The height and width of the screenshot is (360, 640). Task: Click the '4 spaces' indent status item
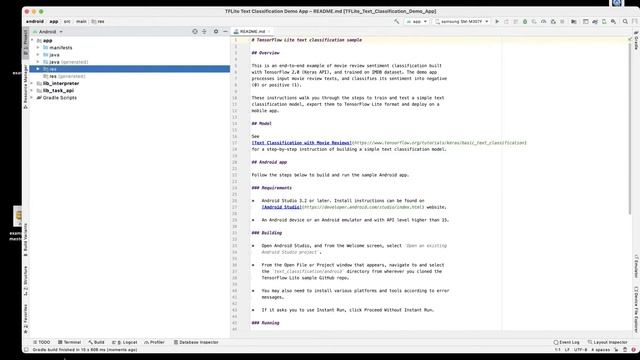pos(600,350)
